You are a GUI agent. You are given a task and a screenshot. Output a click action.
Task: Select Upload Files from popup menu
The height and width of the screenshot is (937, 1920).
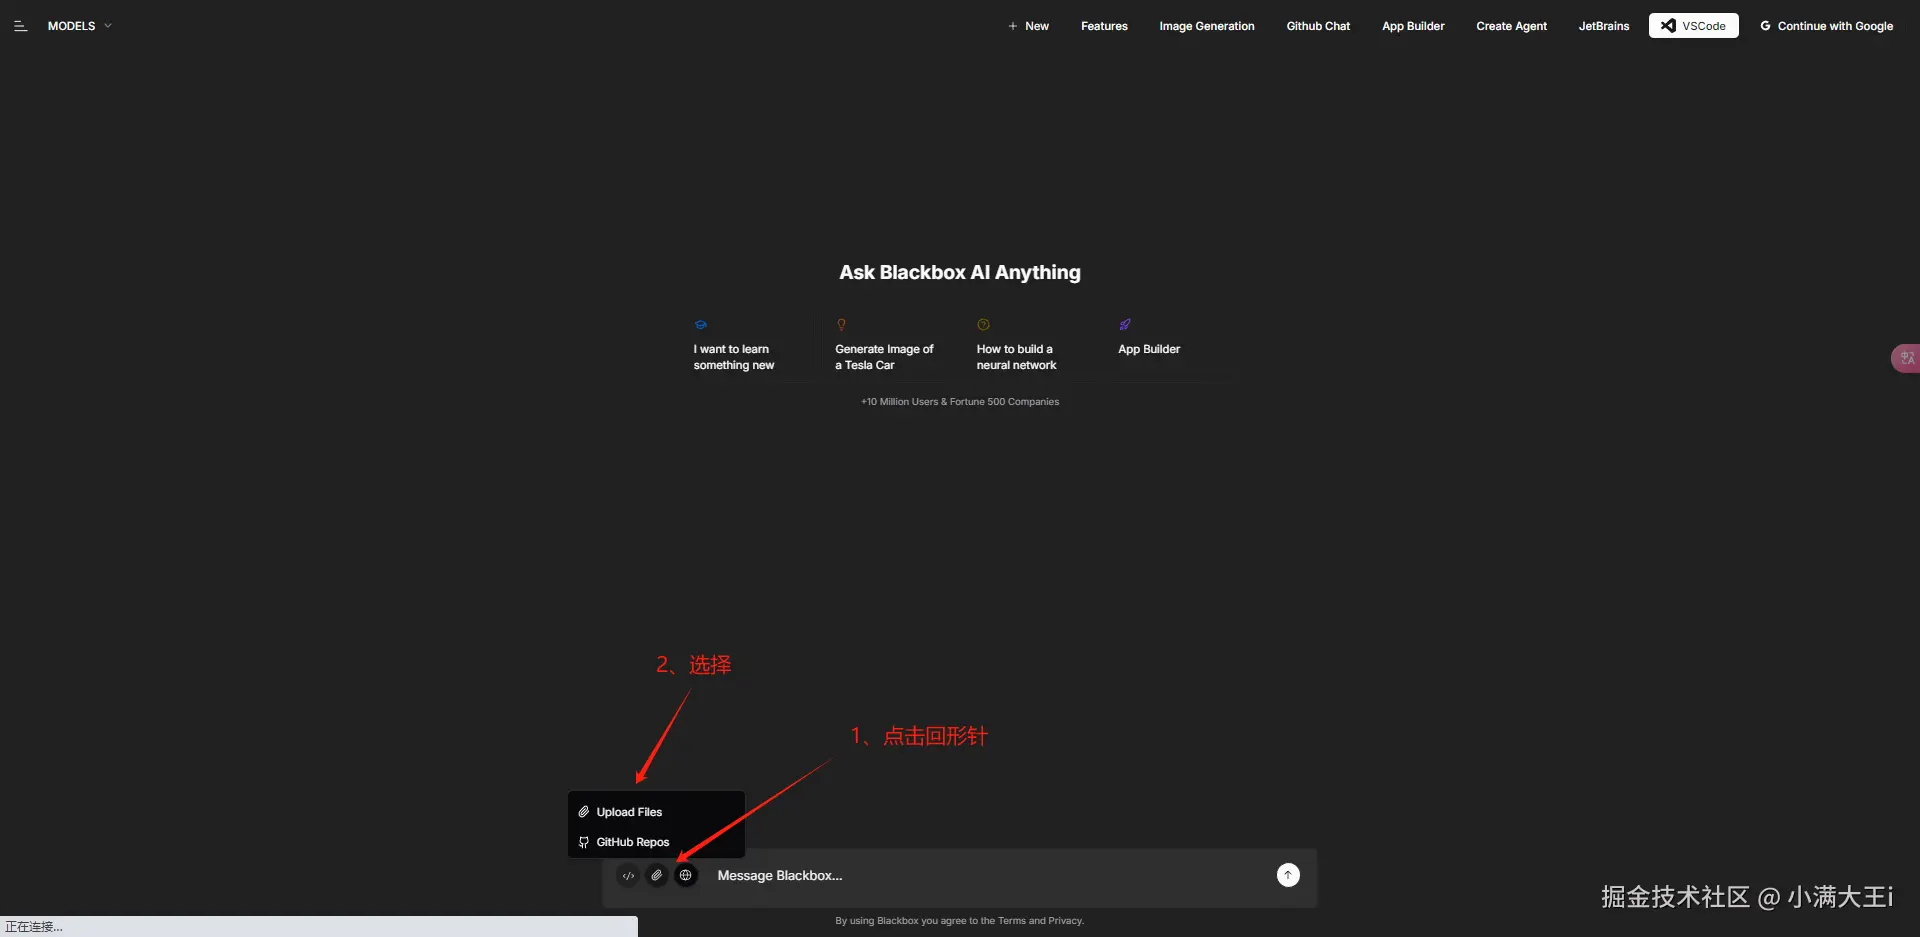(x=656, y=812)
